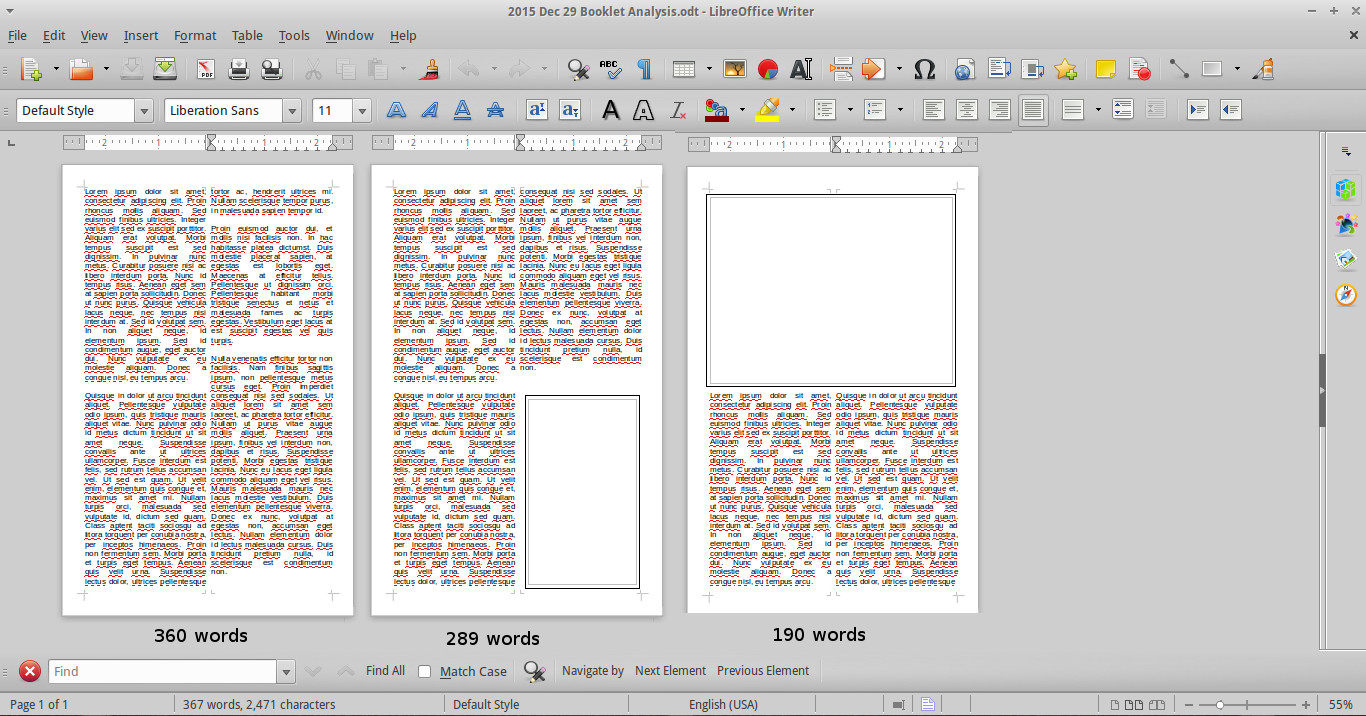Click the word count in status bar

[x=260, y=705]
